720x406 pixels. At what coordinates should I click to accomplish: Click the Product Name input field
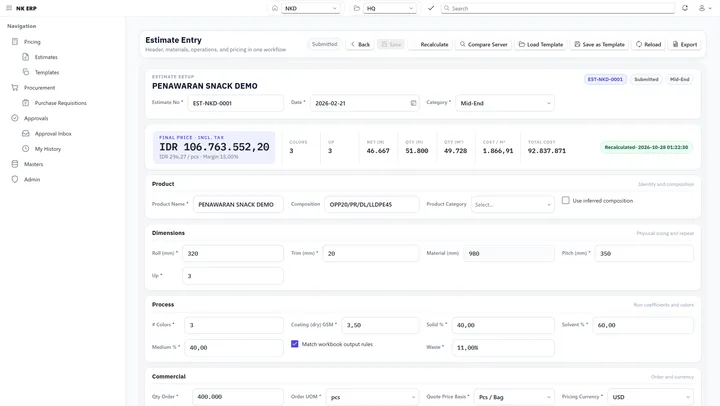pyautogui.click(x=238, y=204)
